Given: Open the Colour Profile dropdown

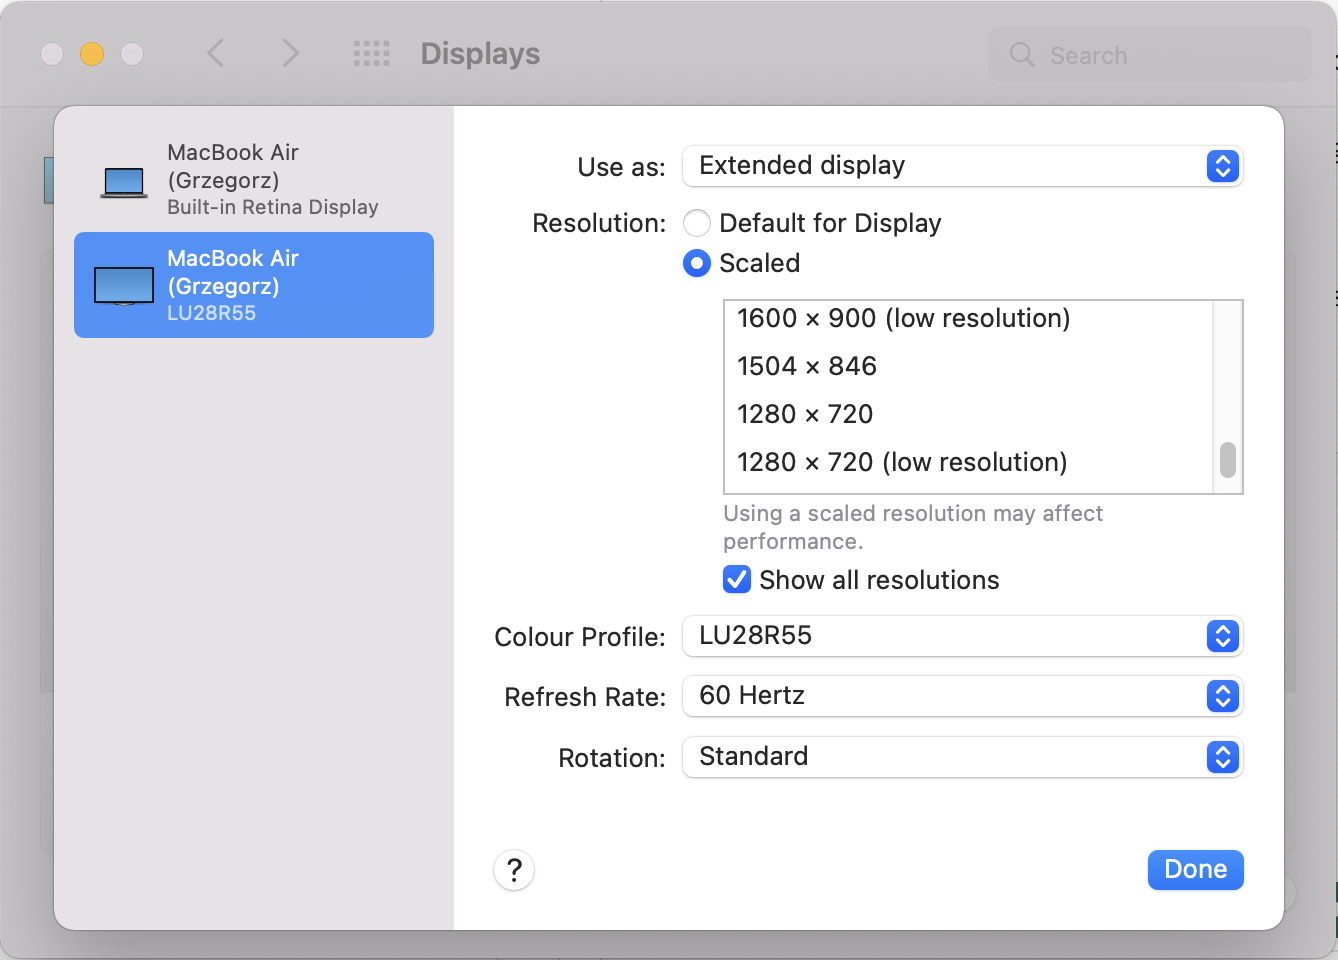Looking at the screenshot, I should click(962, 636).
